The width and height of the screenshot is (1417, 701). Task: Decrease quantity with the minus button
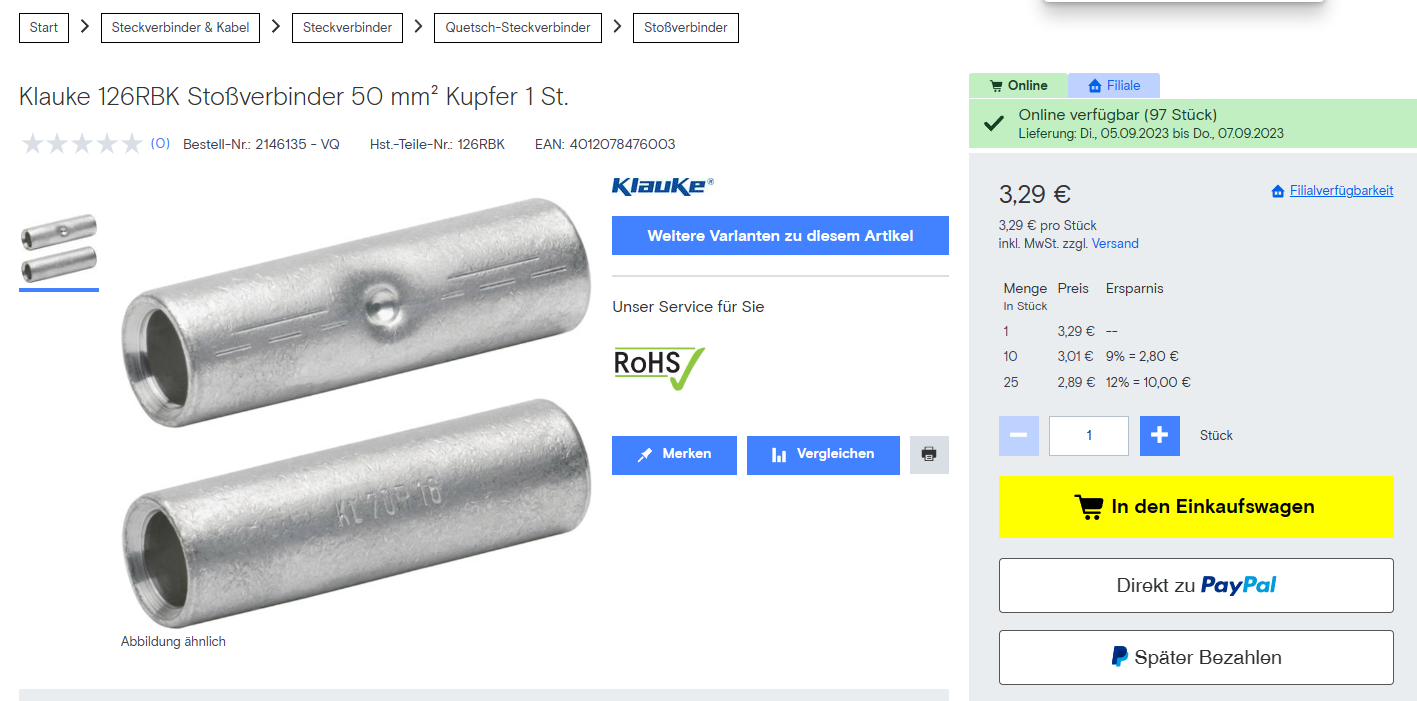point(1019,436)
